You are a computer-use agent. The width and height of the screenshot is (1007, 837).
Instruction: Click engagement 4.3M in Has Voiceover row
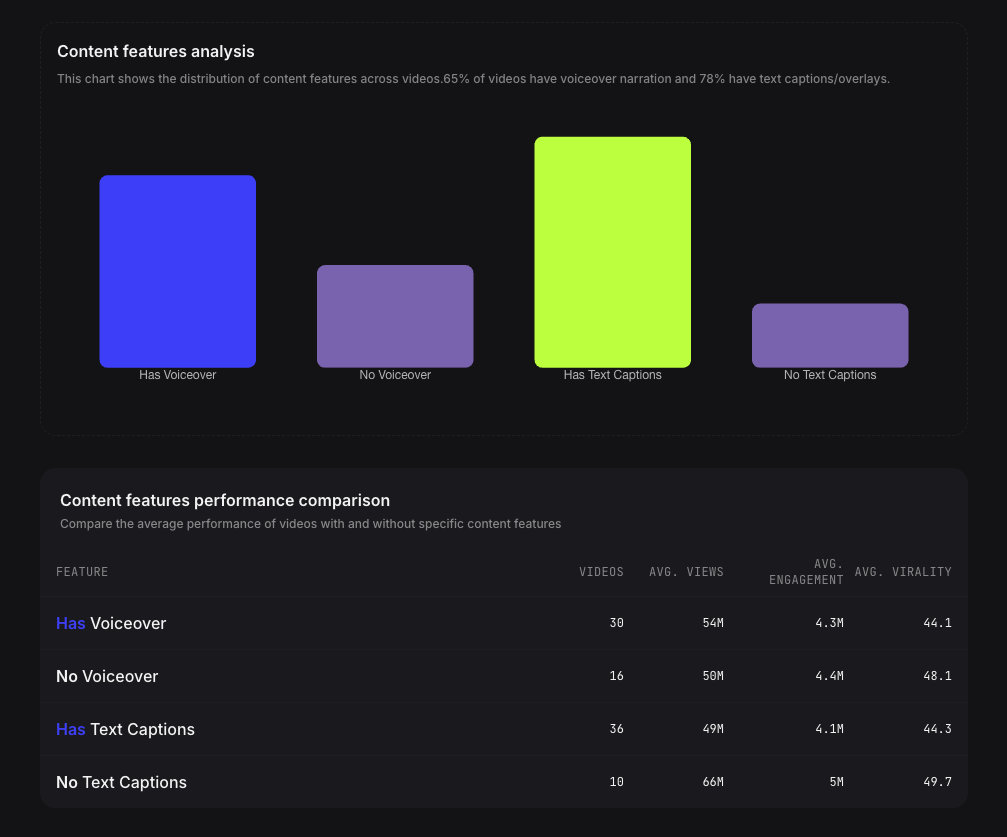829,622
